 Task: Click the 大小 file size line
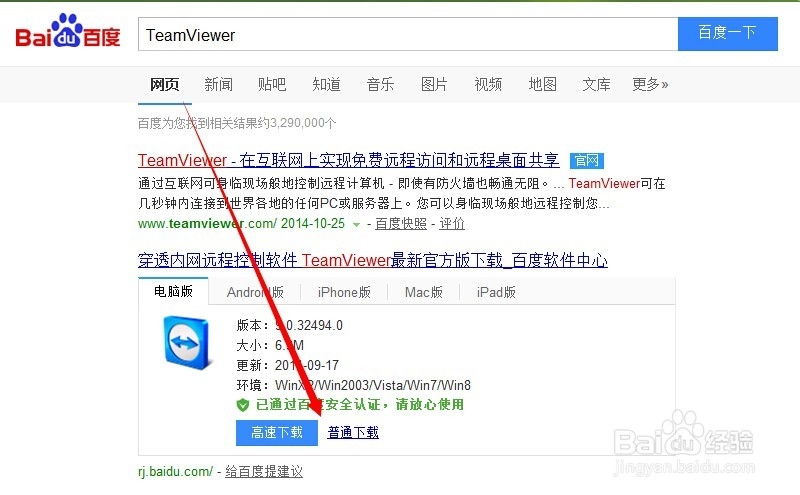(x=270, y=345)
